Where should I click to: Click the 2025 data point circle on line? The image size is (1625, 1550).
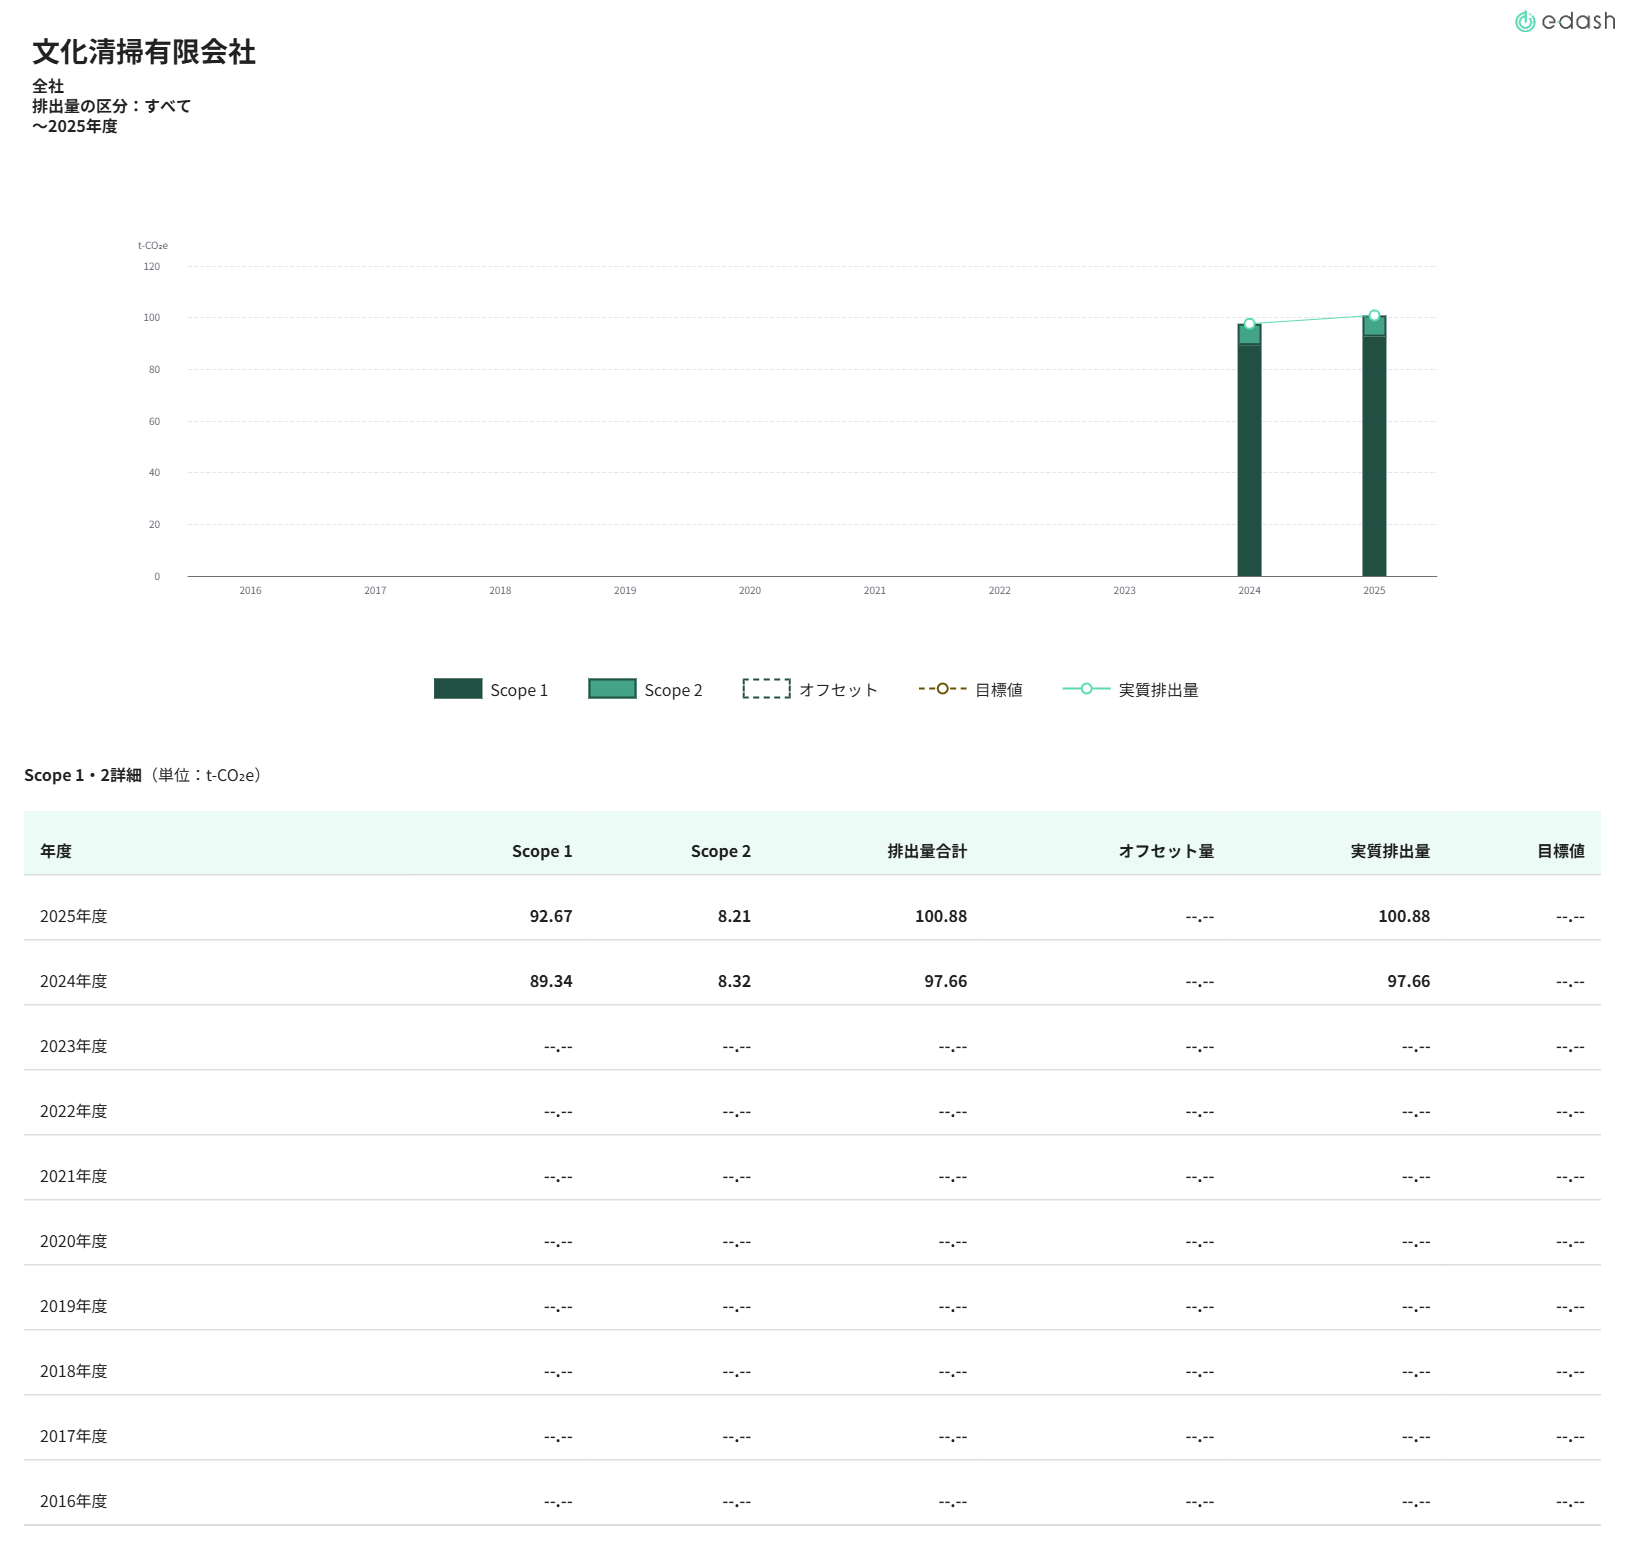tap(1374, 316)
